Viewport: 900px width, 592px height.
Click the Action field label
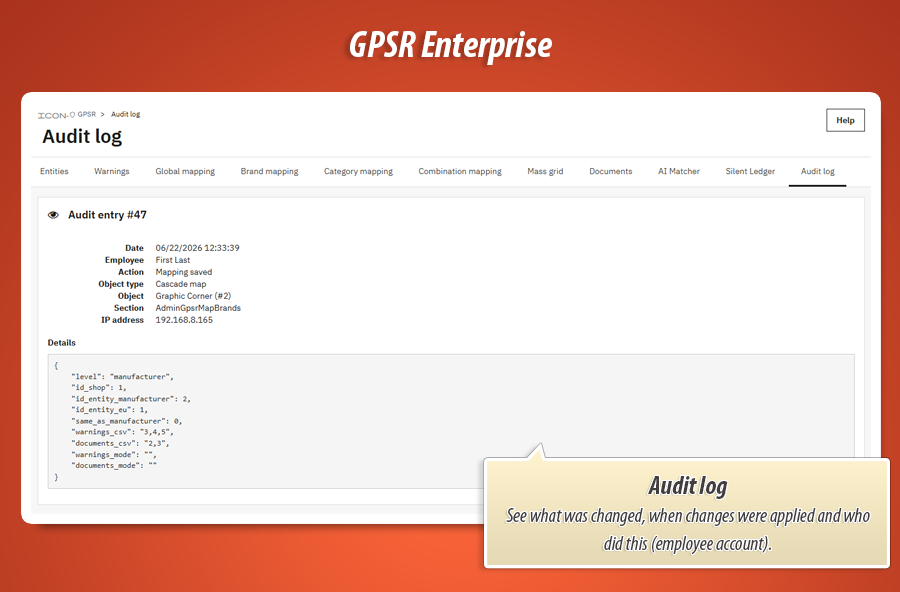tap(131, 272)
